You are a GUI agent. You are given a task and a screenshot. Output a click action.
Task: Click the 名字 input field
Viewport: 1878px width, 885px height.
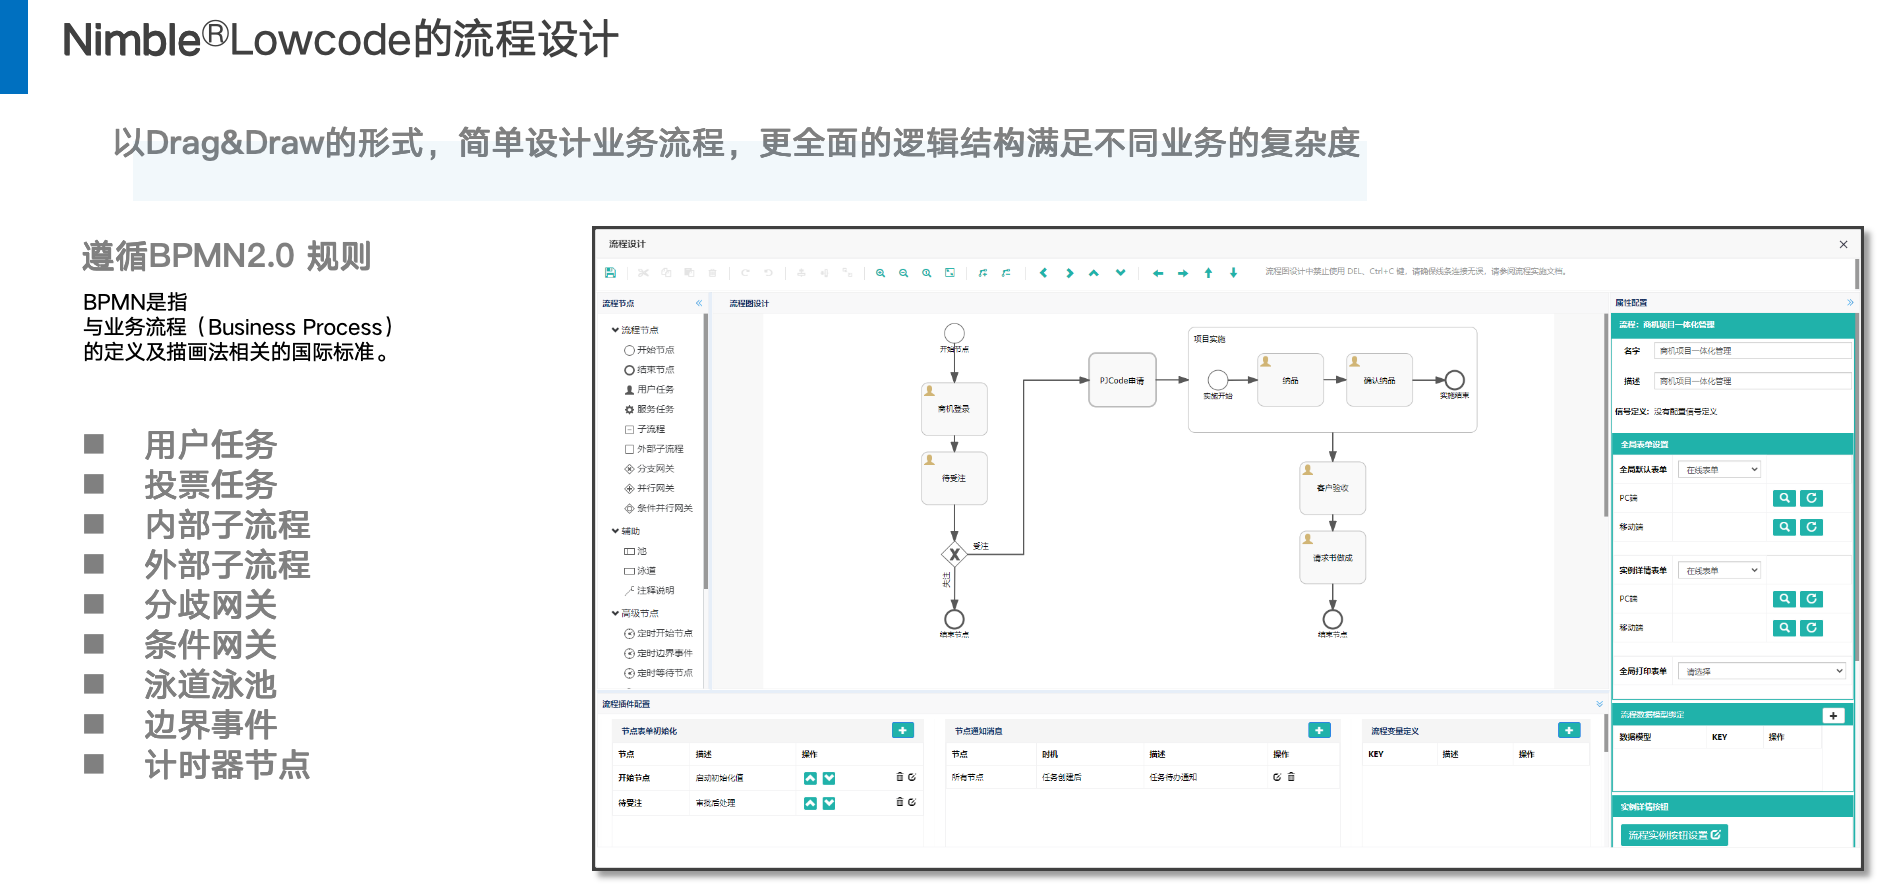[1751, 351]
